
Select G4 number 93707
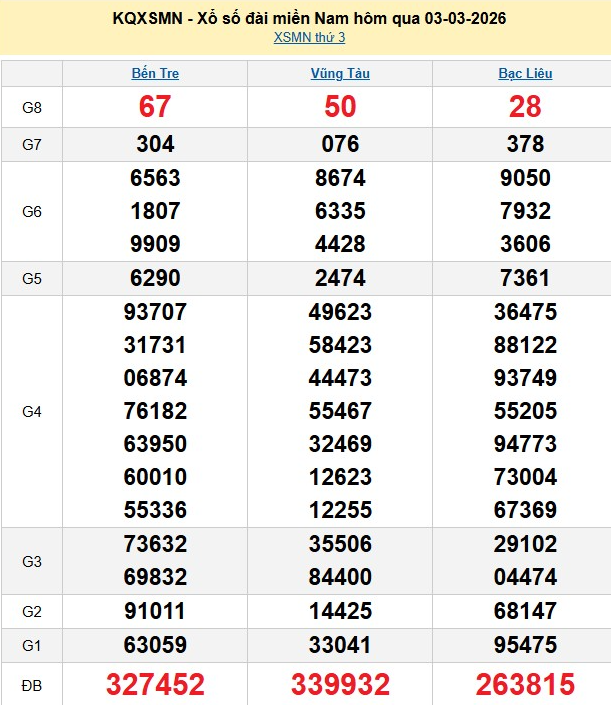pyautogui.click(x=155, y=312)
